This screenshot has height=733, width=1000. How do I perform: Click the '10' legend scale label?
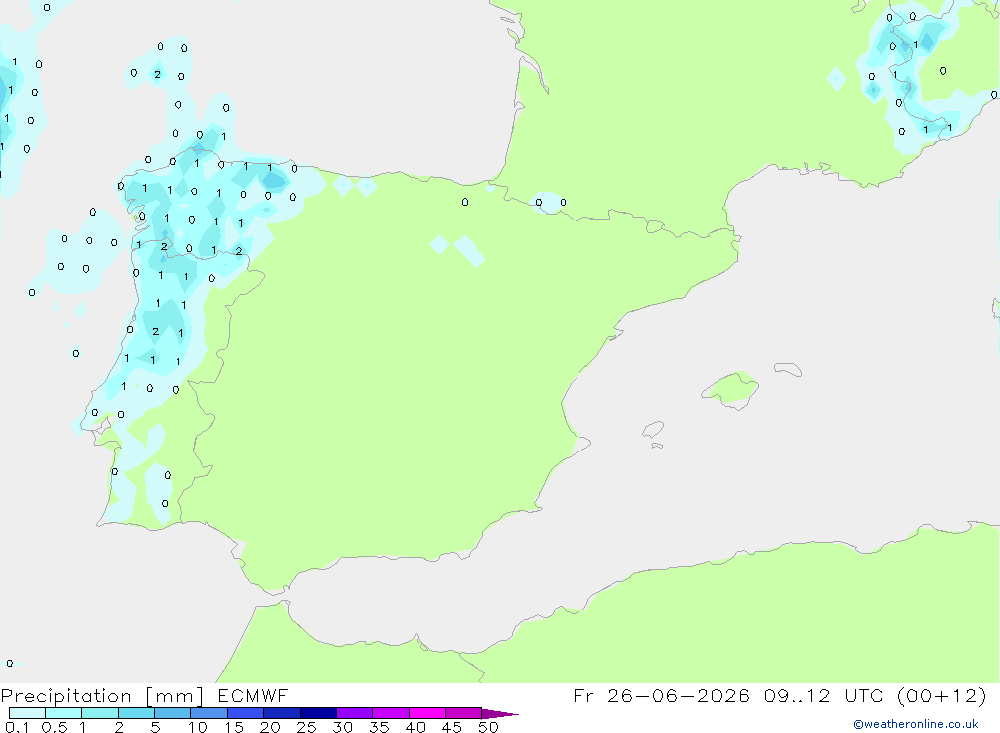(198, 727)
